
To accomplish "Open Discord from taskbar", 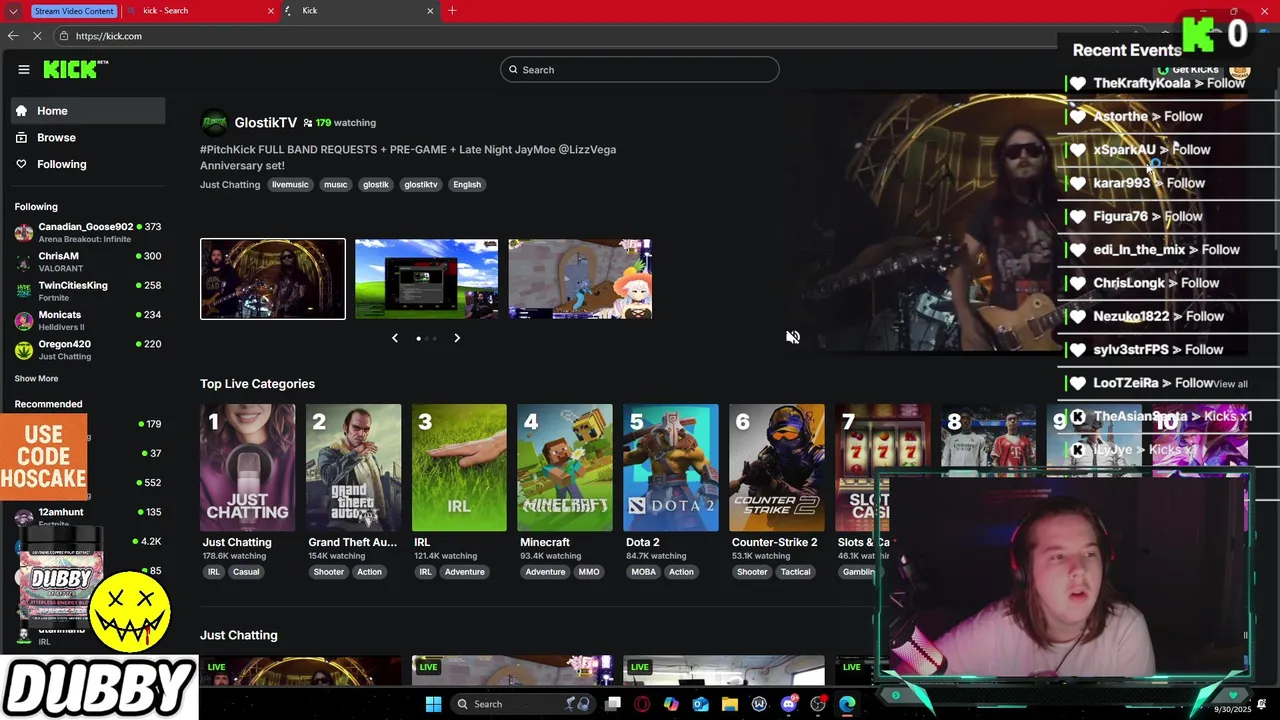I will click(789, 704).
